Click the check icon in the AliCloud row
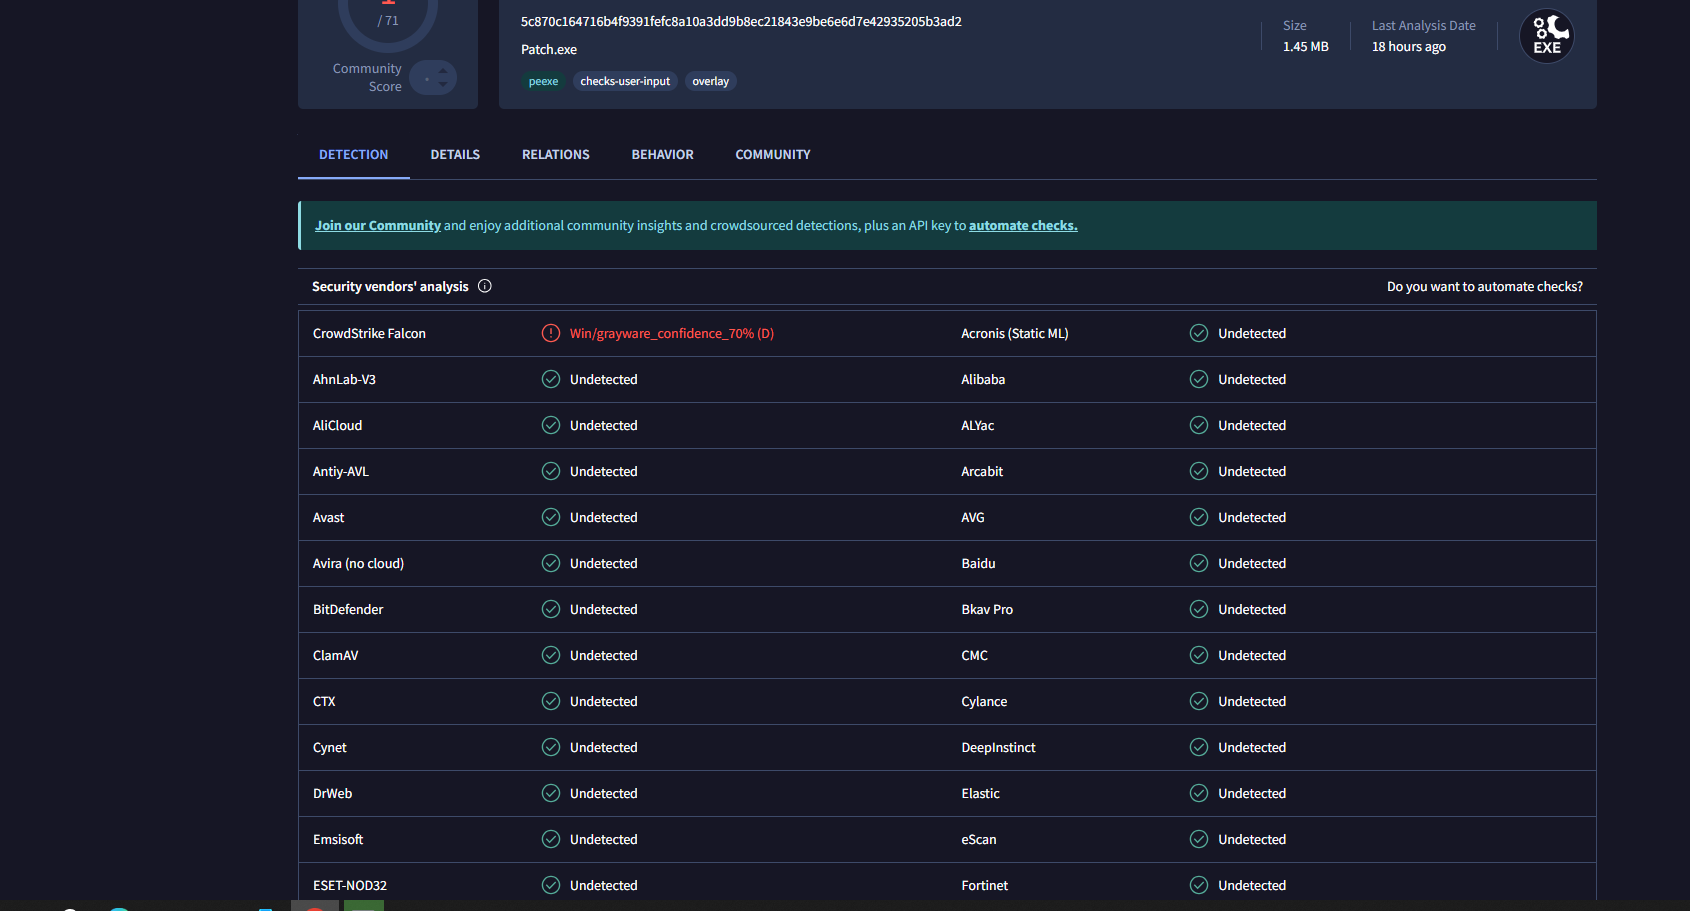Viewport: 1690px width, 911px height. [551, 425]
